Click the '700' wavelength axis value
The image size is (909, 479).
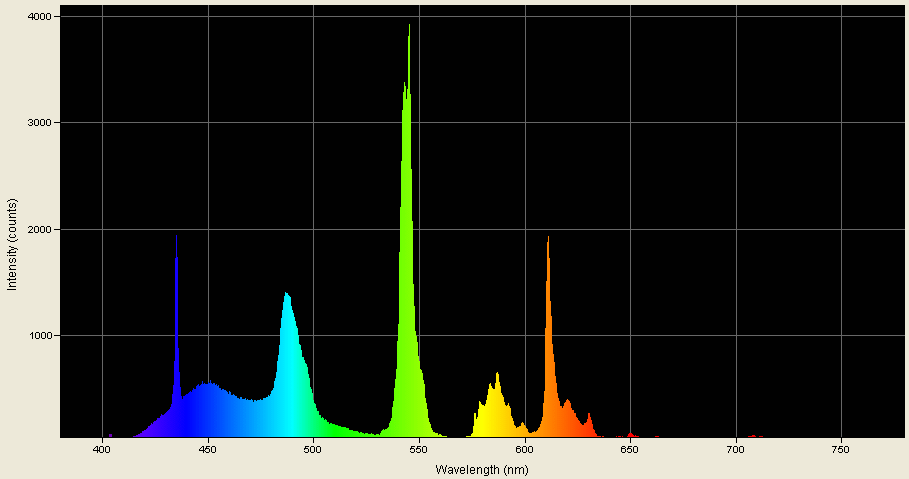736,449
